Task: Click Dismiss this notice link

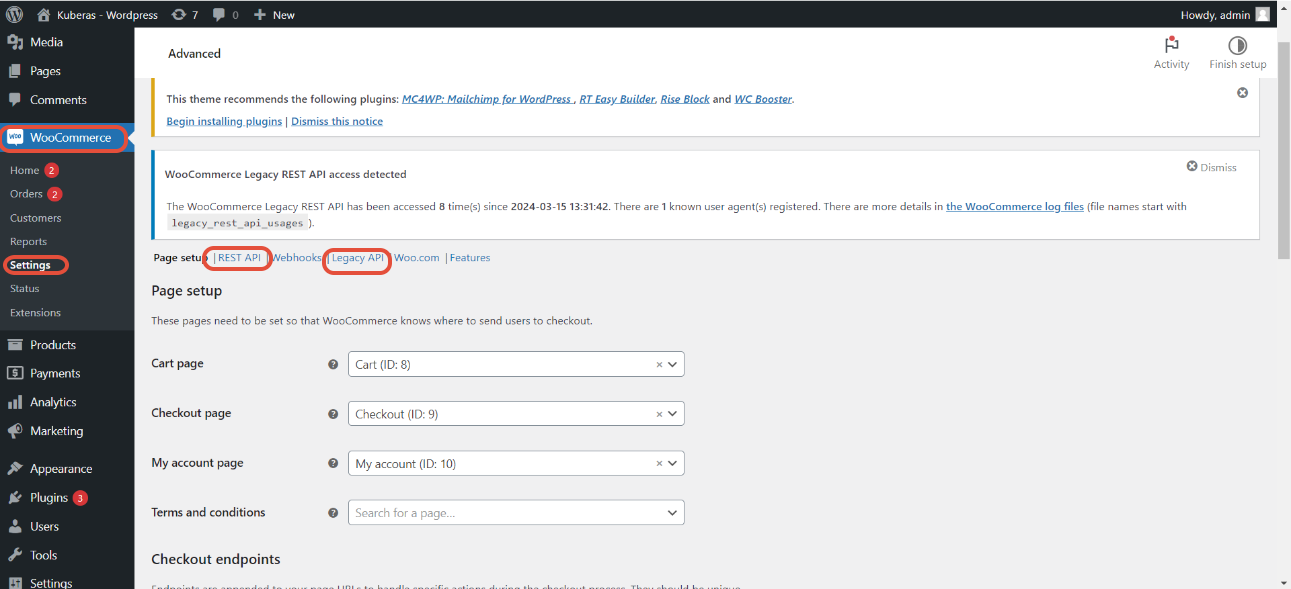Action: click(337, 121)
